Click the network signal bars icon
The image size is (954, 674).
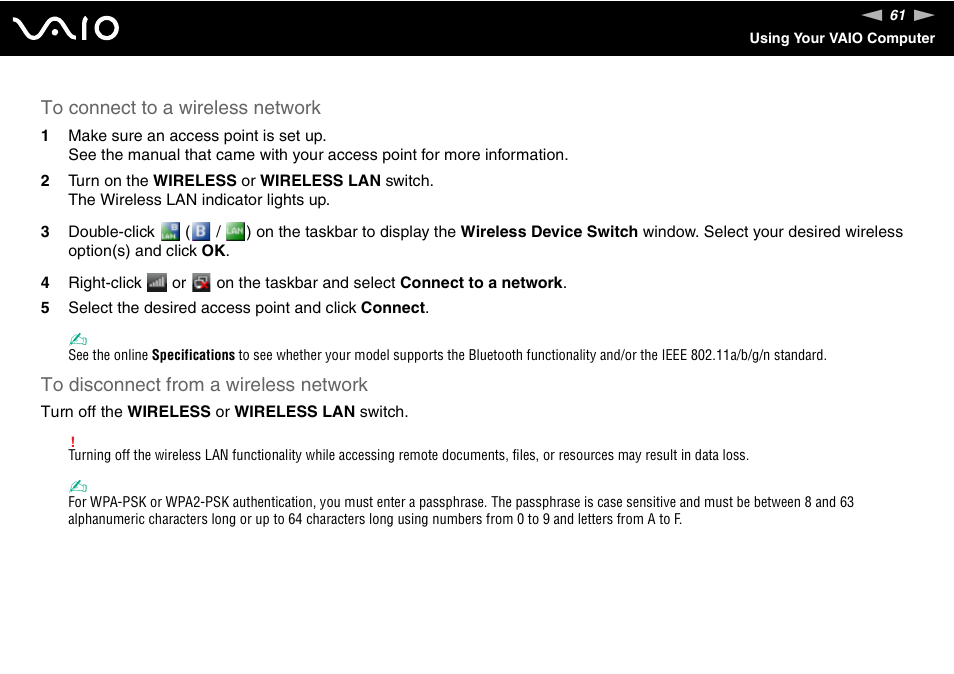[157, 283]
